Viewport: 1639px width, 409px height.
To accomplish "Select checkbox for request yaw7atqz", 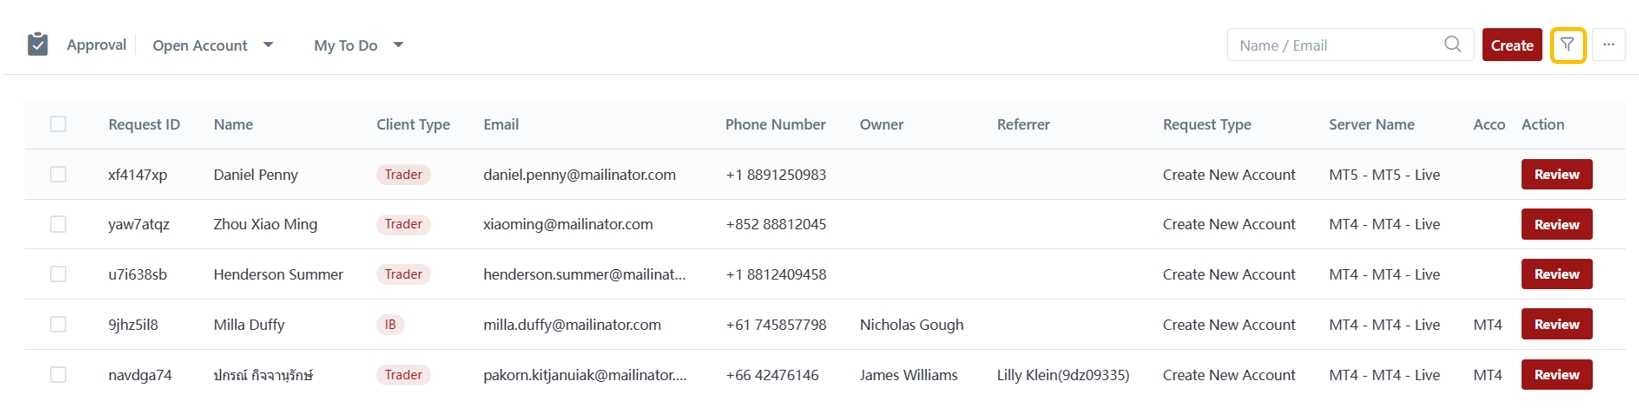I will click(x=58, y=224).
